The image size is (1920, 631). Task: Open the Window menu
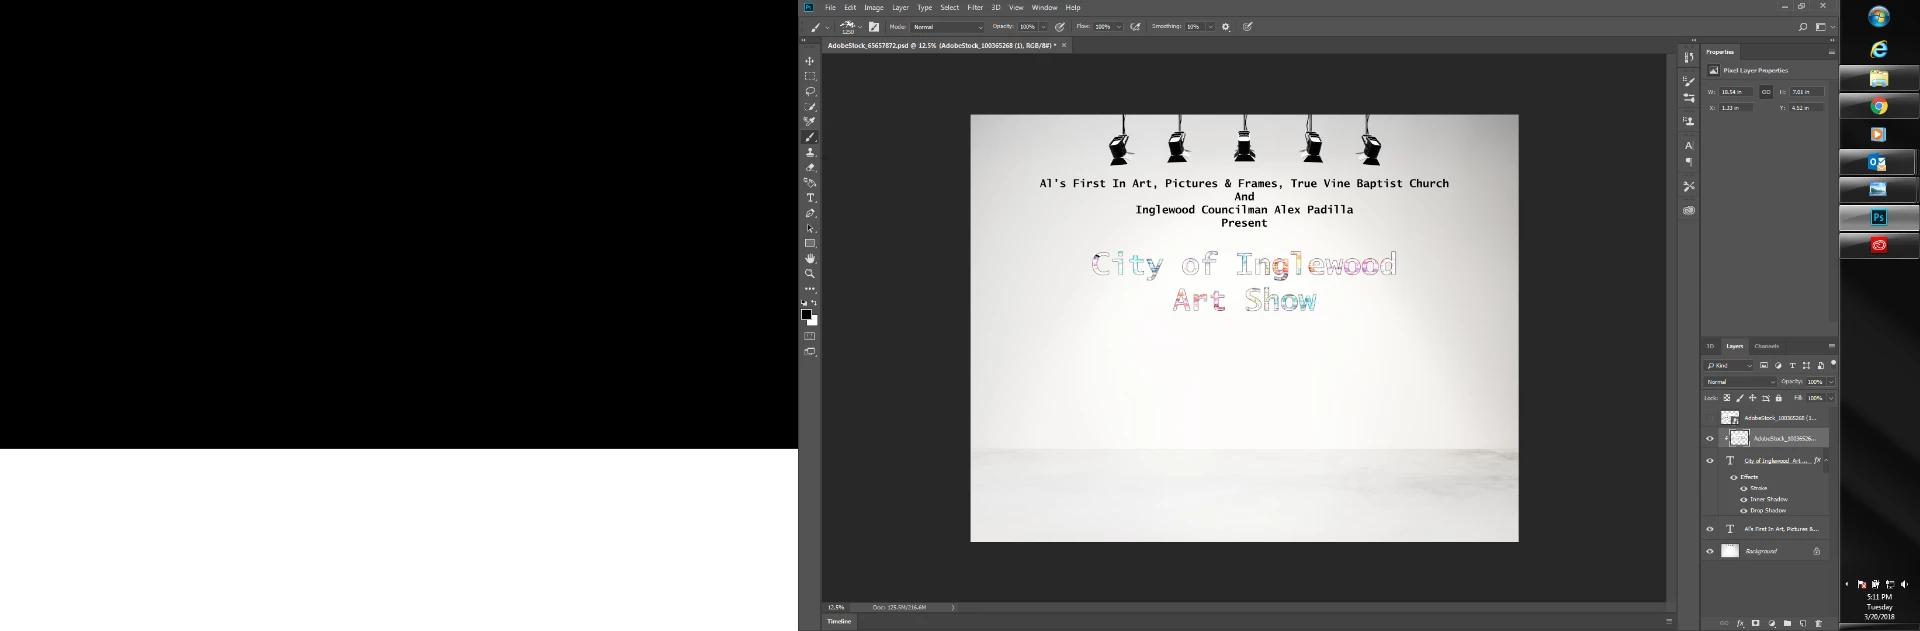1045,7
